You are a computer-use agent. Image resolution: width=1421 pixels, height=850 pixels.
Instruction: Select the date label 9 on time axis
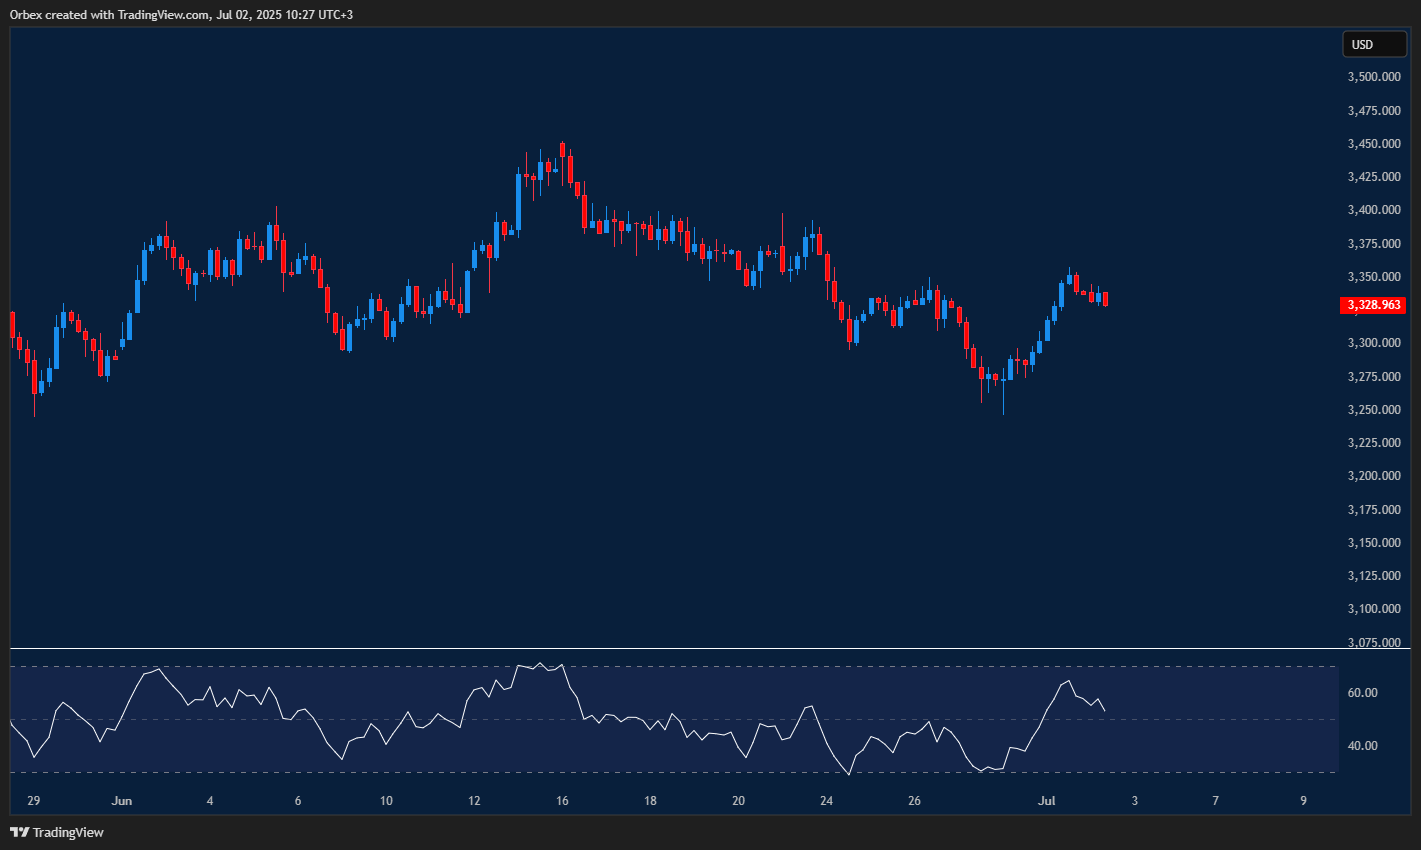[x=1303, y=801]
